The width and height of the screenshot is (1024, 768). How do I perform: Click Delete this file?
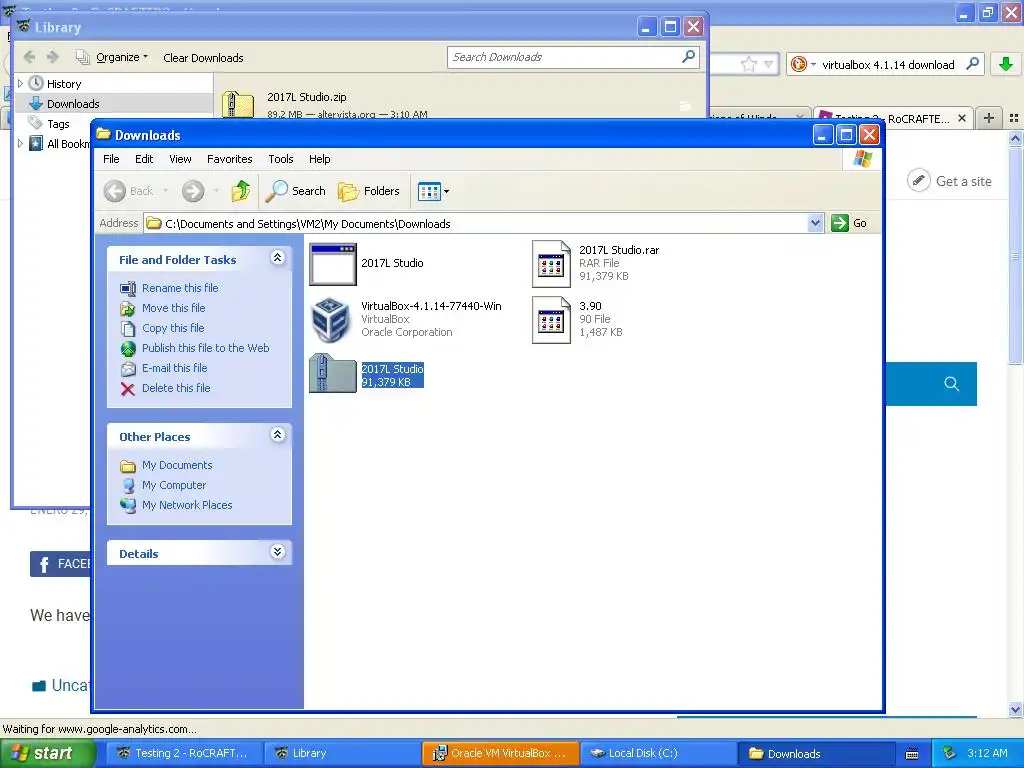pos(176,388)
